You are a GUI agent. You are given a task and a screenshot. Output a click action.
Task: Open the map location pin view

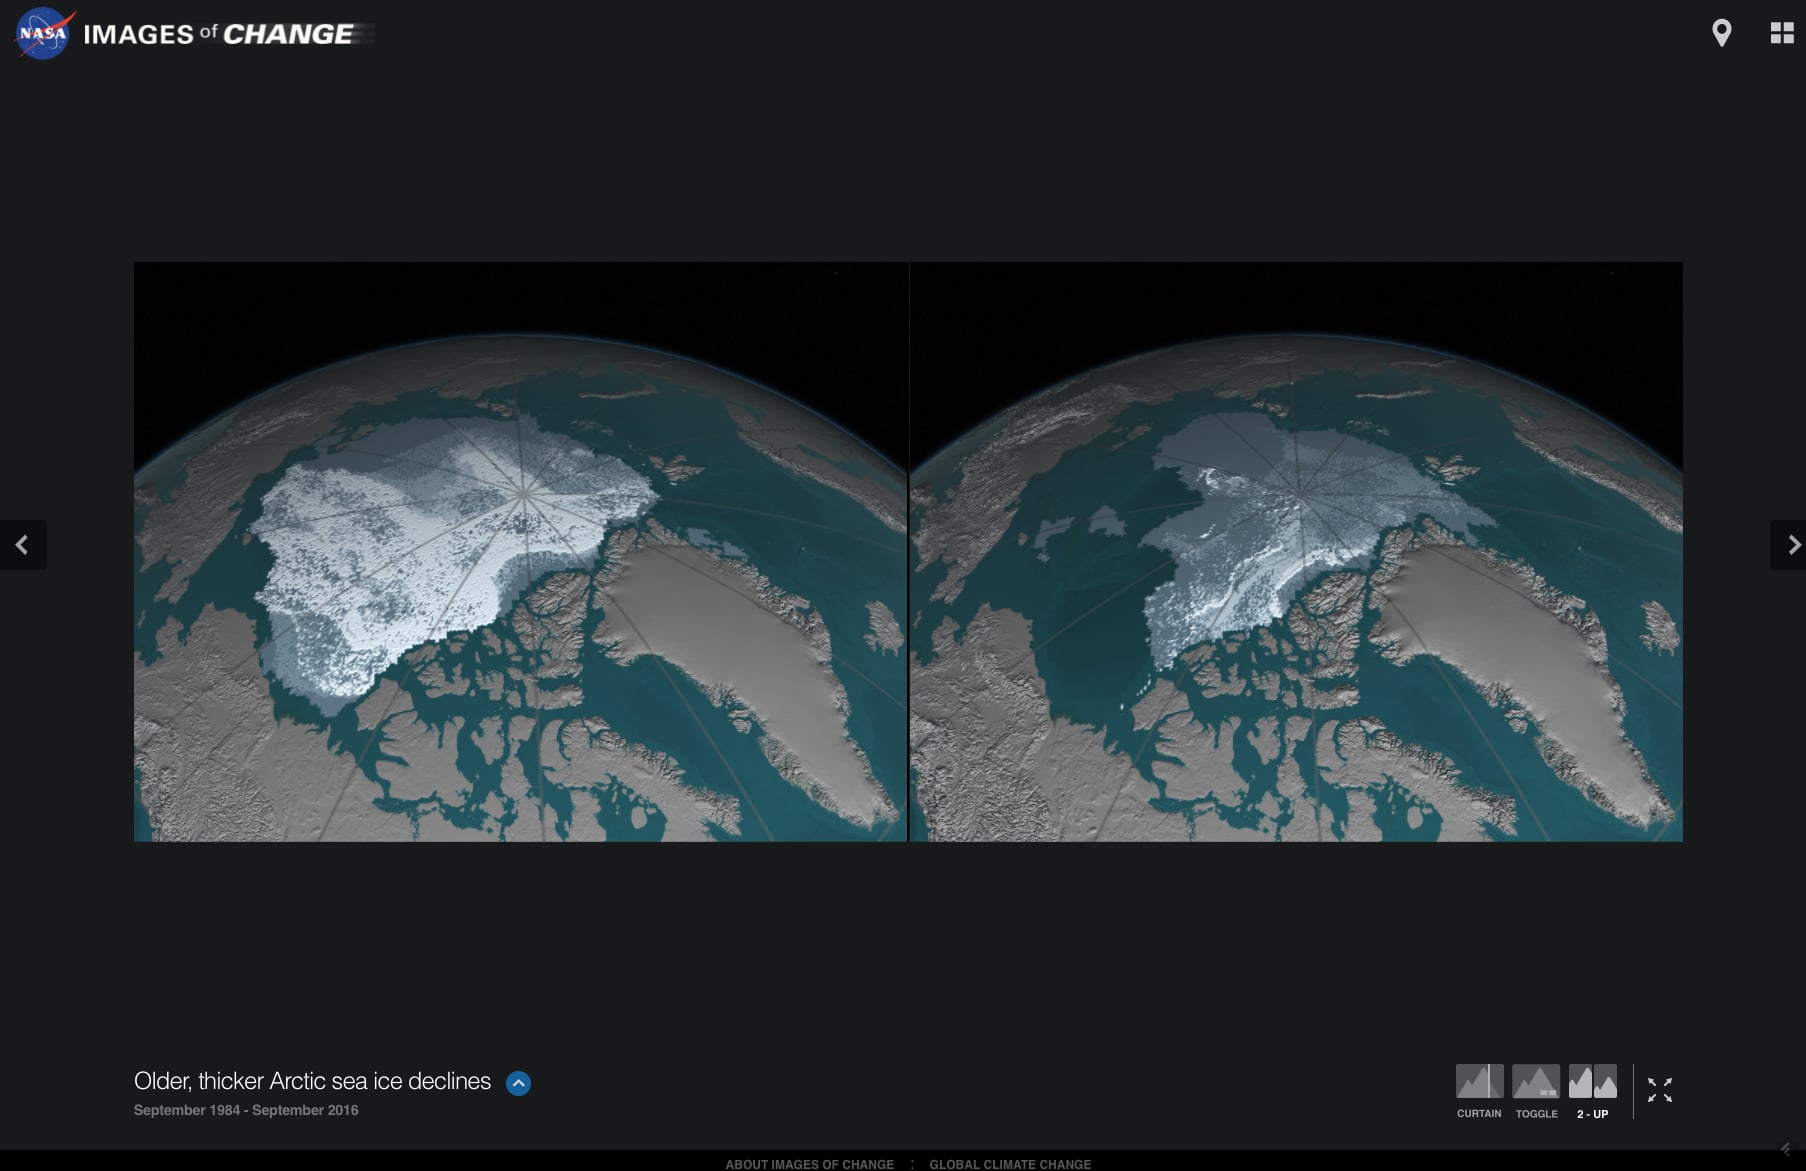[x=1721, y=33]
